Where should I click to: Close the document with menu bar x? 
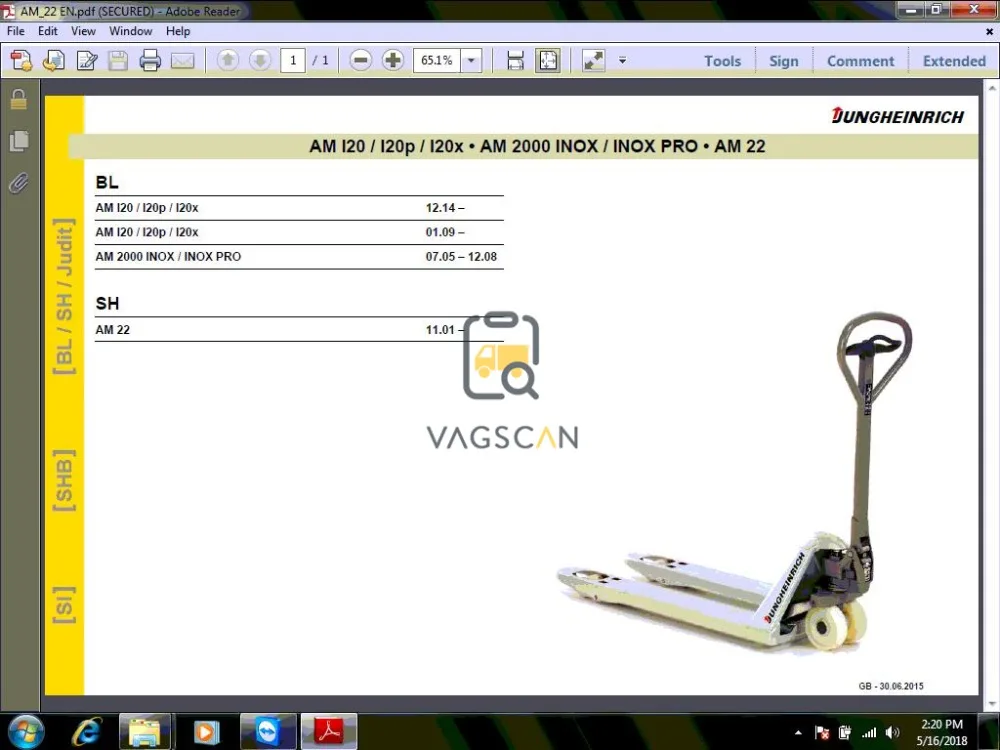coord(989,31)
